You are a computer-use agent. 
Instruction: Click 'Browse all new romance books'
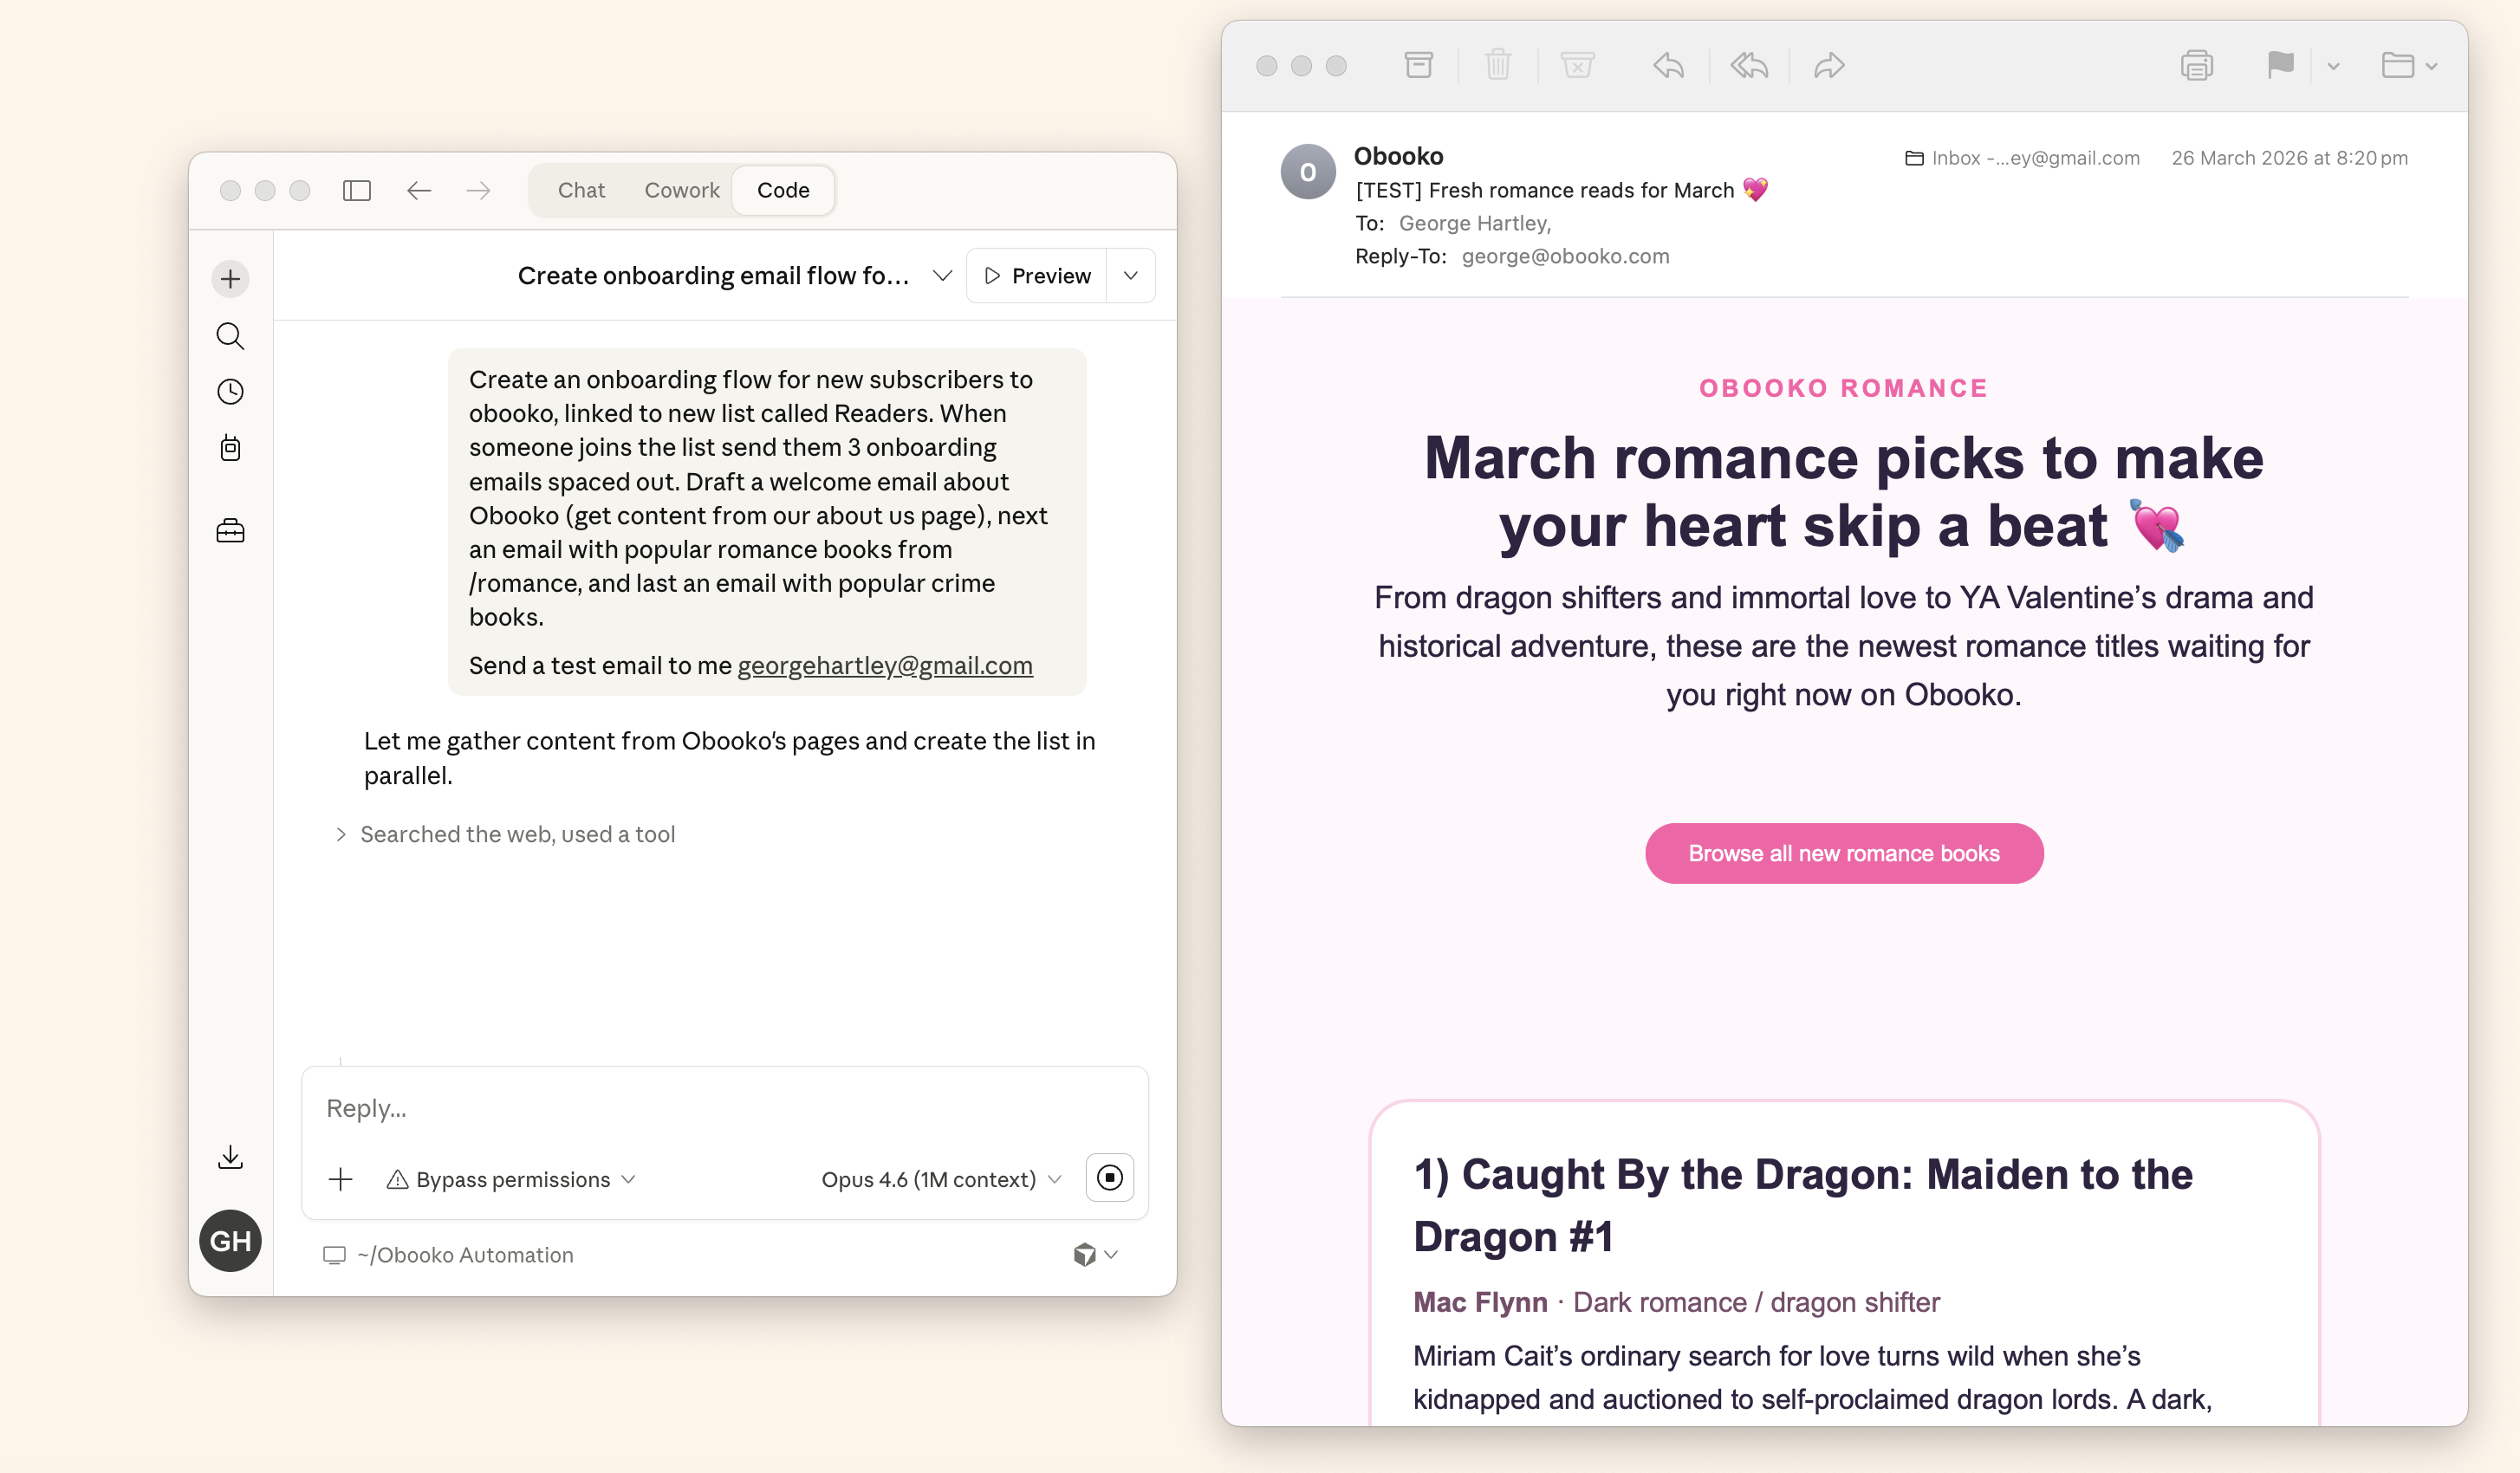point(1844,853)
